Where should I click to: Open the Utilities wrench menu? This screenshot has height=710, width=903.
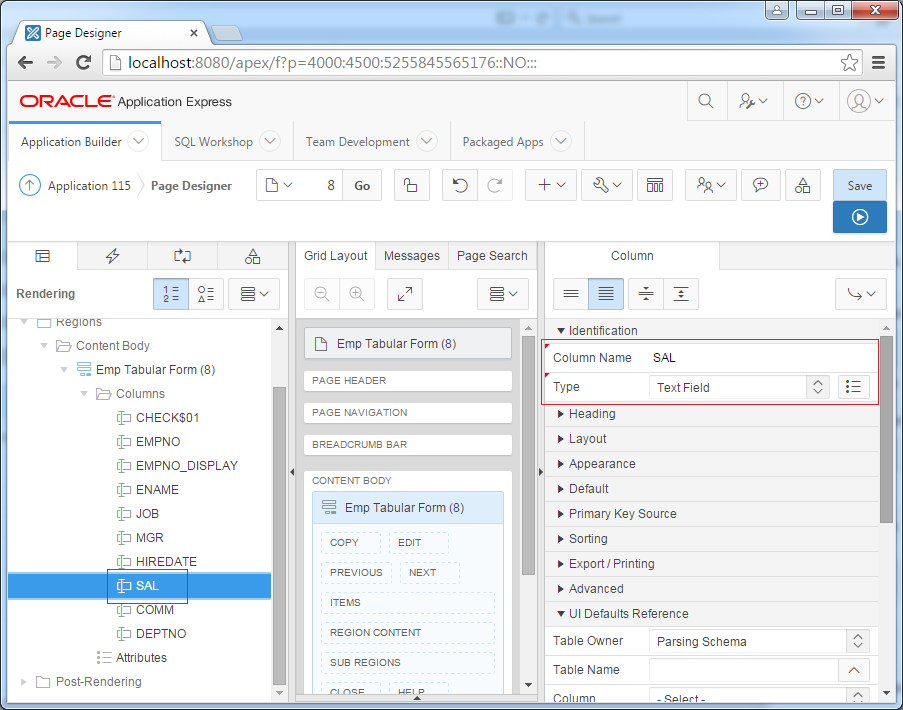pyautogui.click(x=606, y=185)
